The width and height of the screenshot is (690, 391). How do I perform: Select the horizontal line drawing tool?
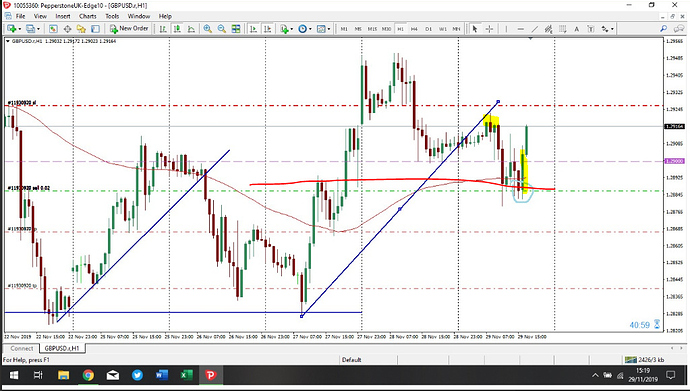click(x=521, y=29)
